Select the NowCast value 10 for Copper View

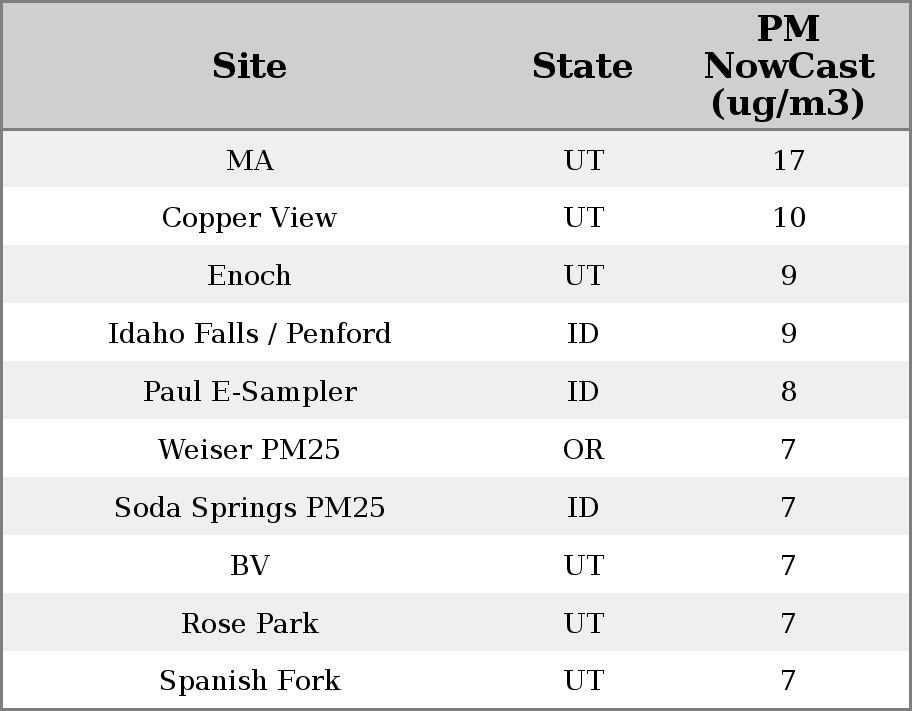pos(788,218)
